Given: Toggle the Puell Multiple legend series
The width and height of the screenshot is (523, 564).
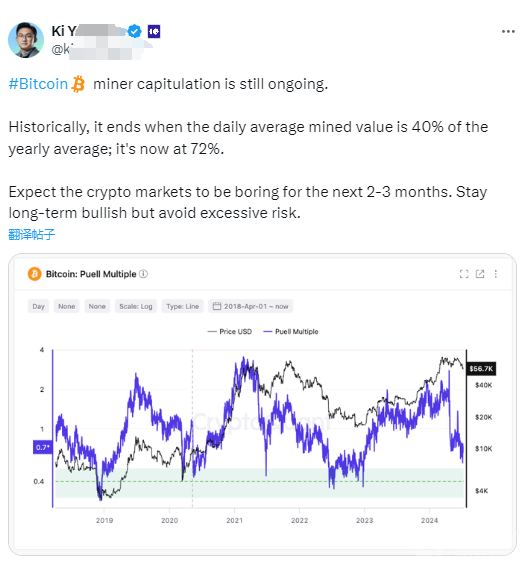Looking at the screenshot, I should pos(291,332).
